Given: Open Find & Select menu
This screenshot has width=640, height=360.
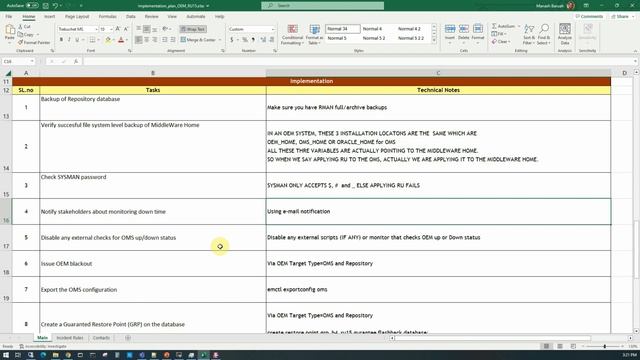Looking at the screenshot, I should 544,34.
